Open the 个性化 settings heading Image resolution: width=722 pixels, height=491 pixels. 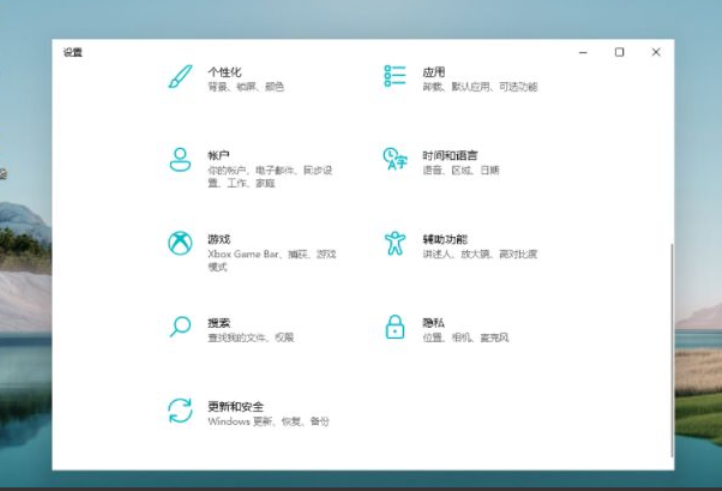[x=224, y=72]
